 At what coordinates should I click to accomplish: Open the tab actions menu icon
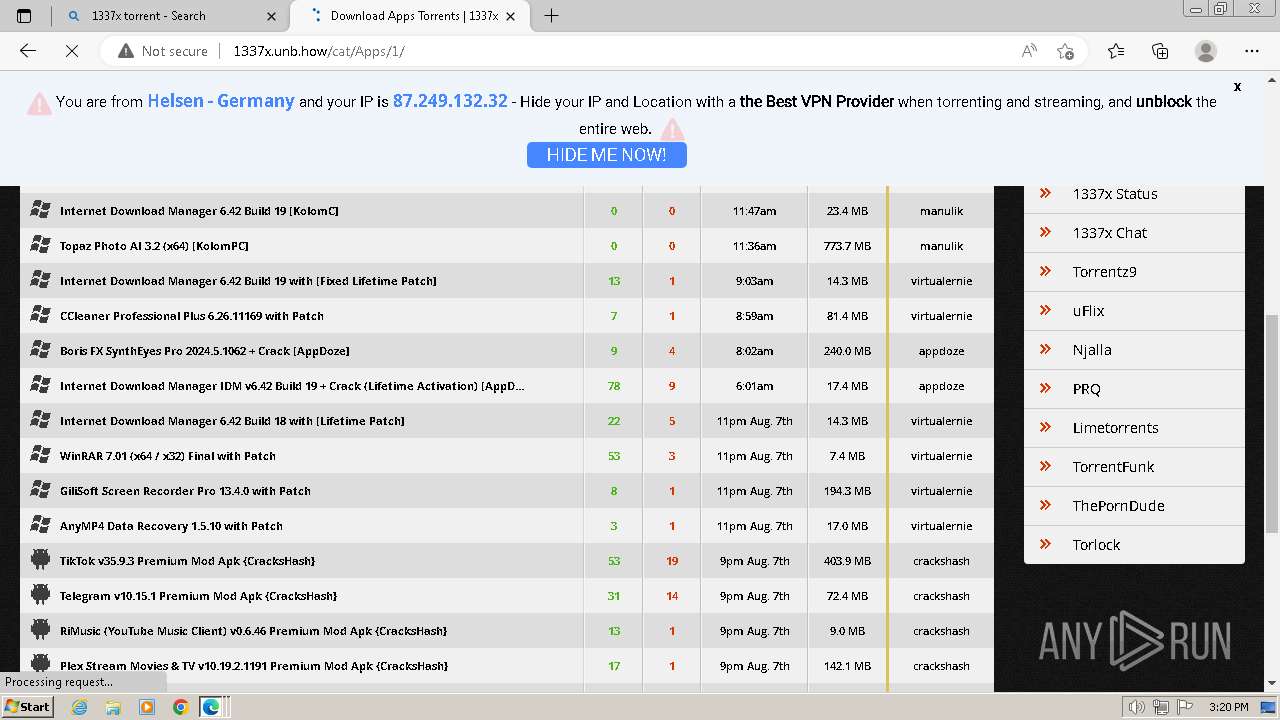pos(24,15)
